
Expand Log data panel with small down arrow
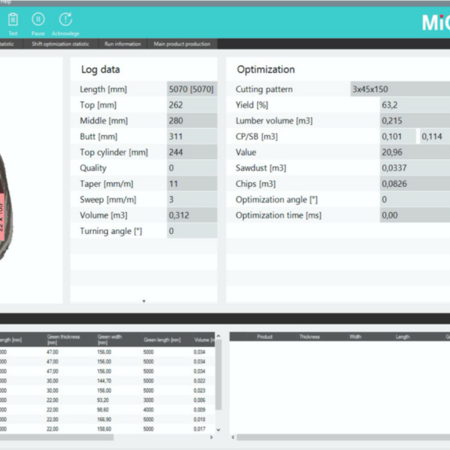[144, 301]
